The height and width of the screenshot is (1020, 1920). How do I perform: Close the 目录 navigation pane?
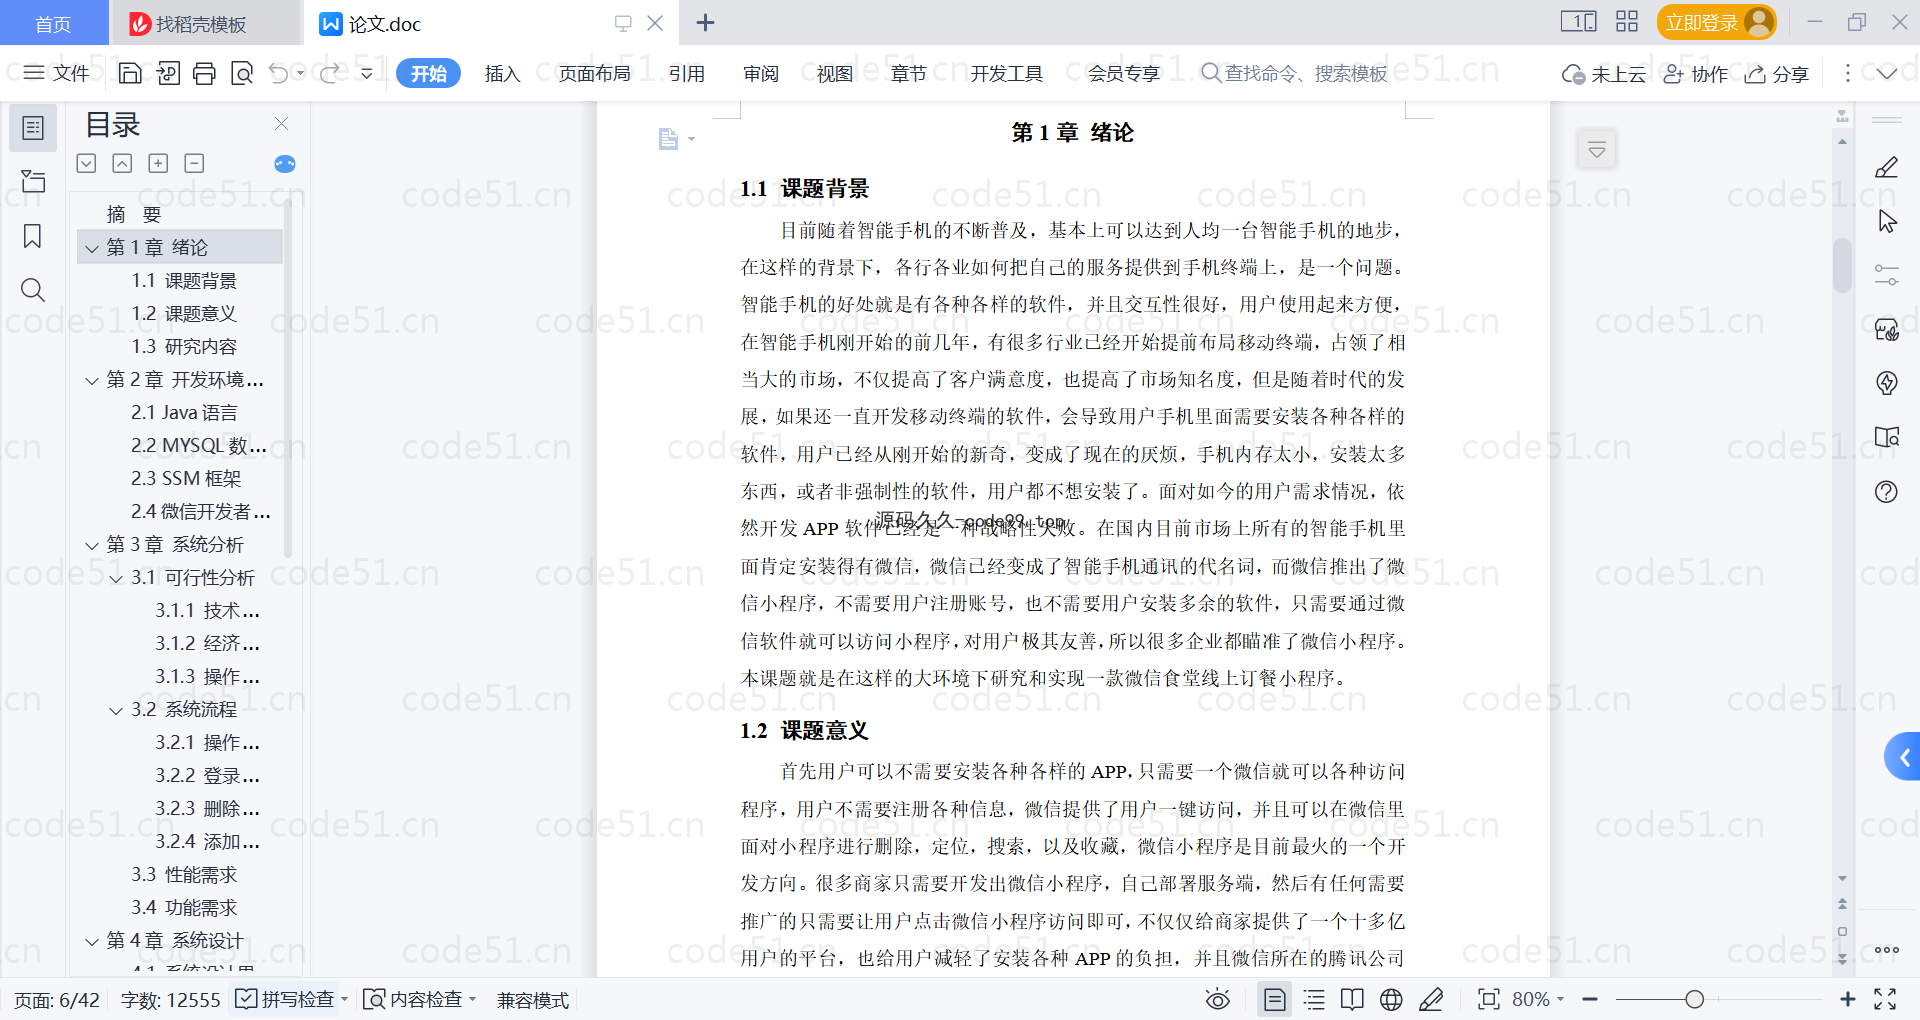281,124
